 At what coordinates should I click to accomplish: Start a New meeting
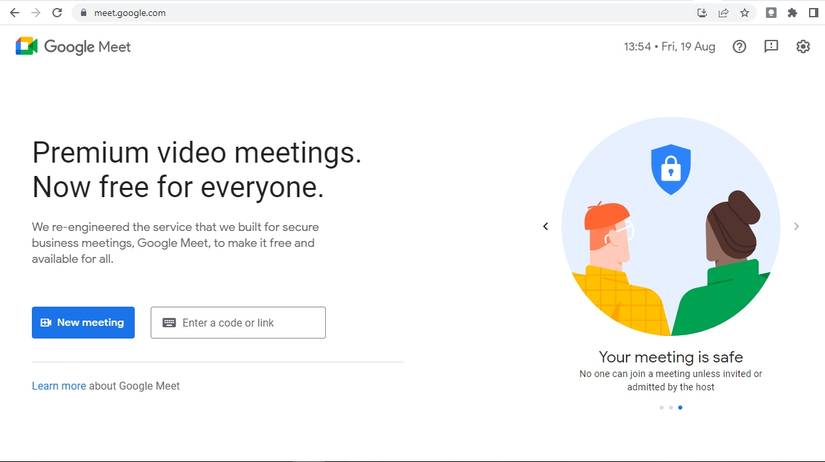coord(83,323)
